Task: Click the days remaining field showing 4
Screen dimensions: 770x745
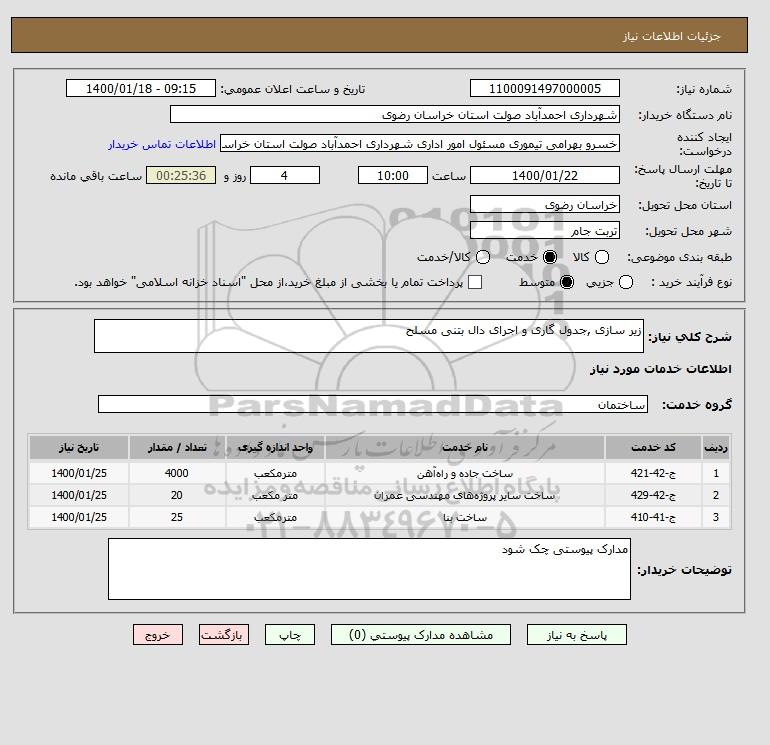Action: point(285,175)
